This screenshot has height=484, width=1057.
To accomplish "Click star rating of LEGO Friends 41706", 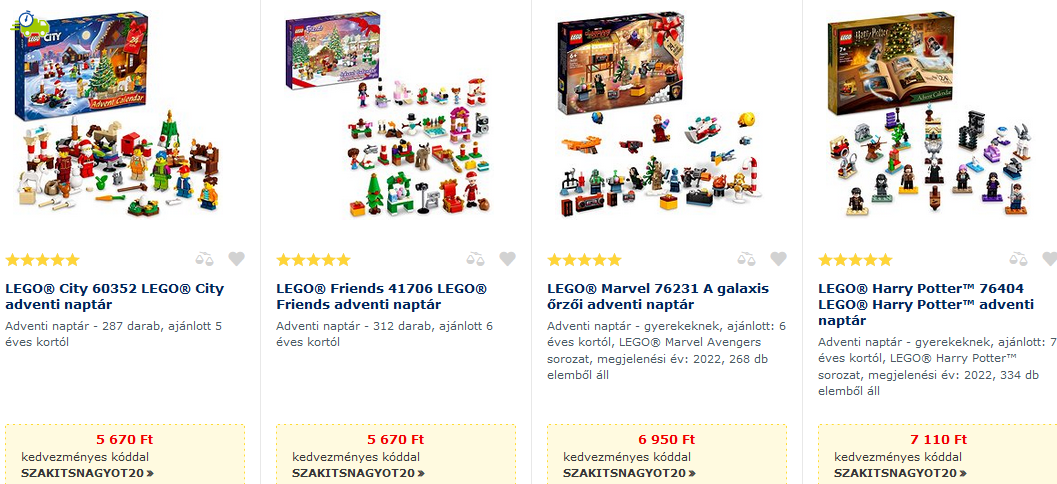I will (313, 260).
